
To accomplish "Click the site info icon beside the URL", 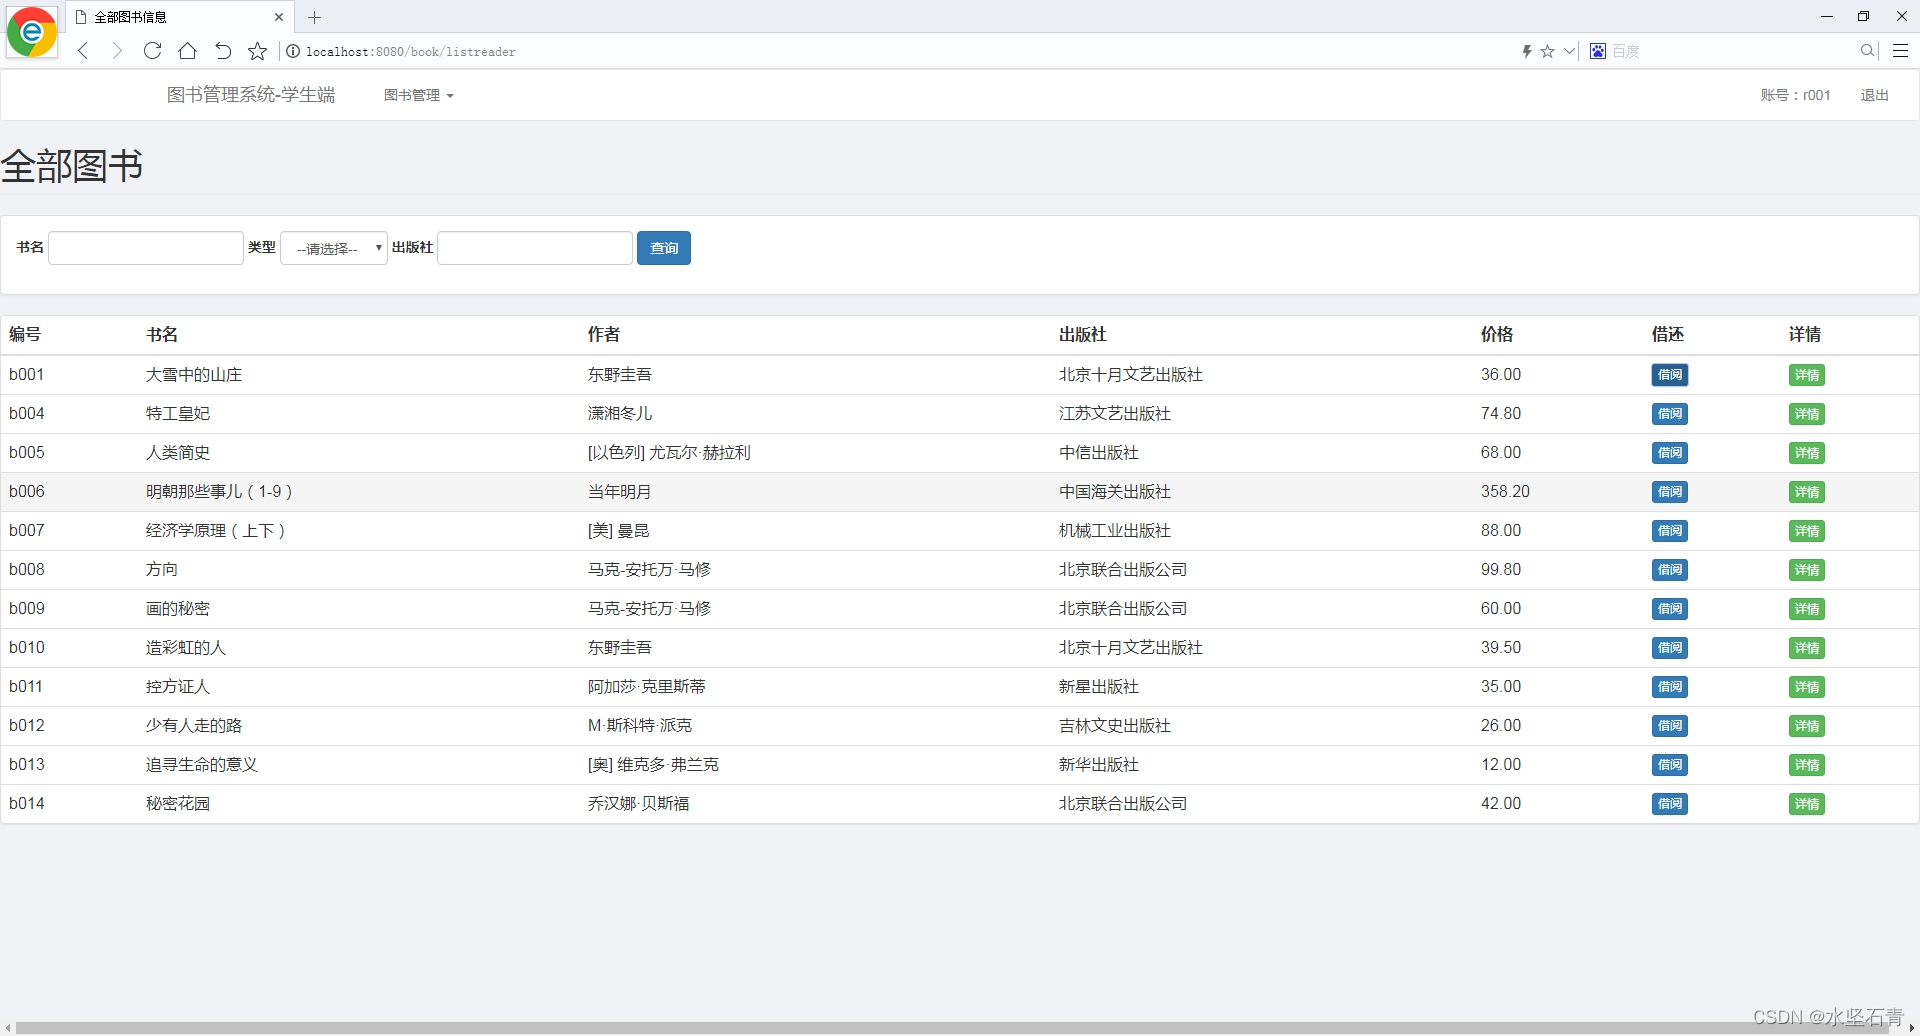I will click(293, 51).
